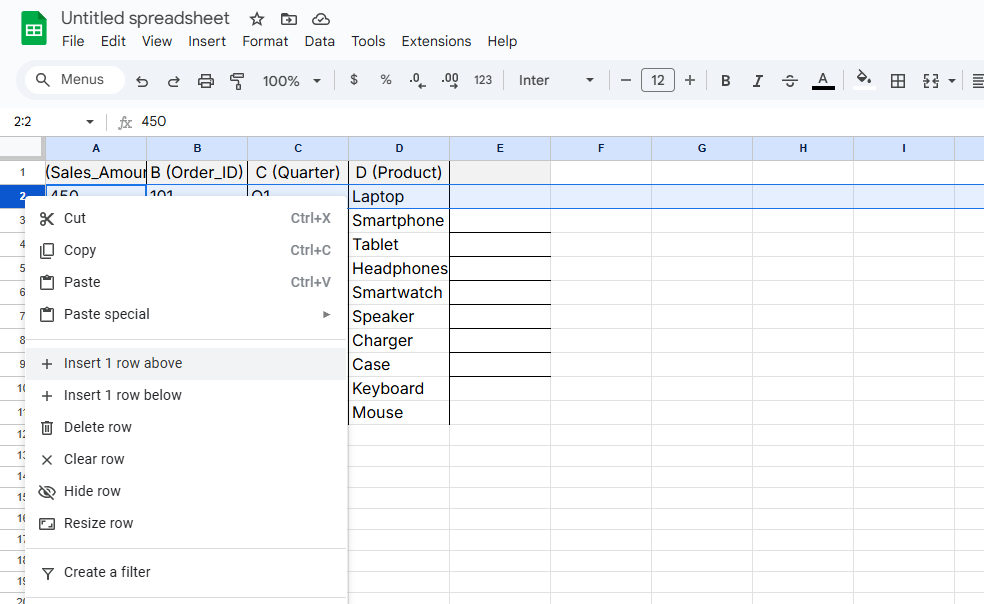Click the font size input field
Viewport: 984px width, 604px height.
pos(657,80)
